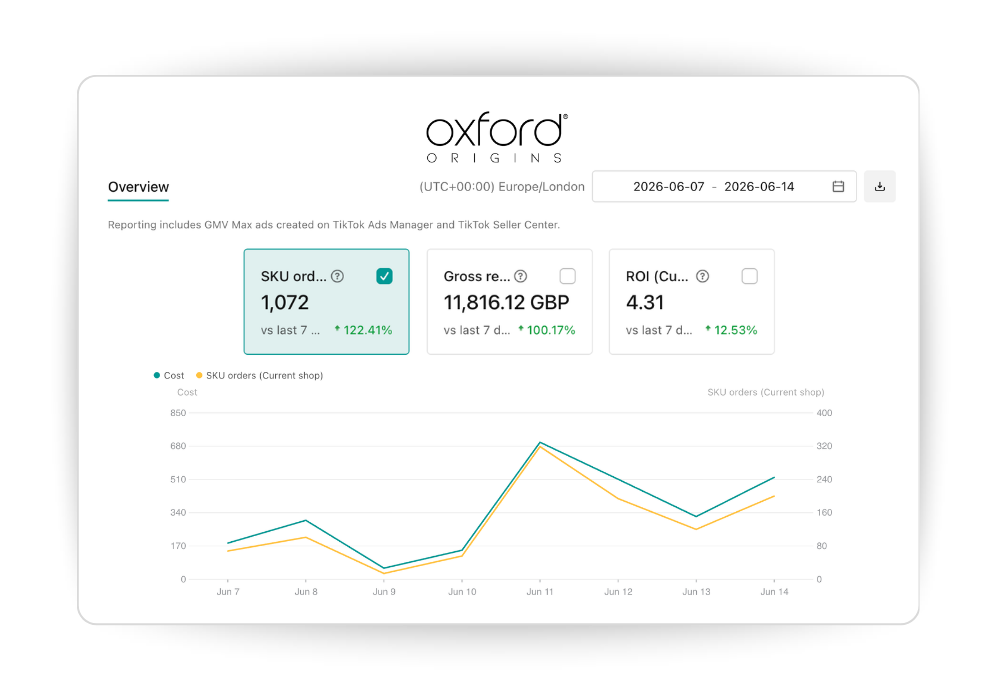Screen dimensions: 1000x700
Task: Click the SKU orders (Current shop) axis title
Action: click(x=765, y=392)
